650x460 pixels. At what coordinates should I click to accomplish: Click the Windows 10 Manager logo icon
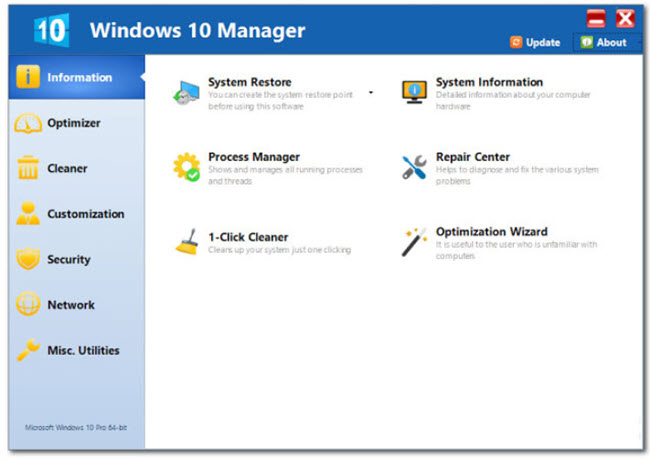click(x=50, y=30)
